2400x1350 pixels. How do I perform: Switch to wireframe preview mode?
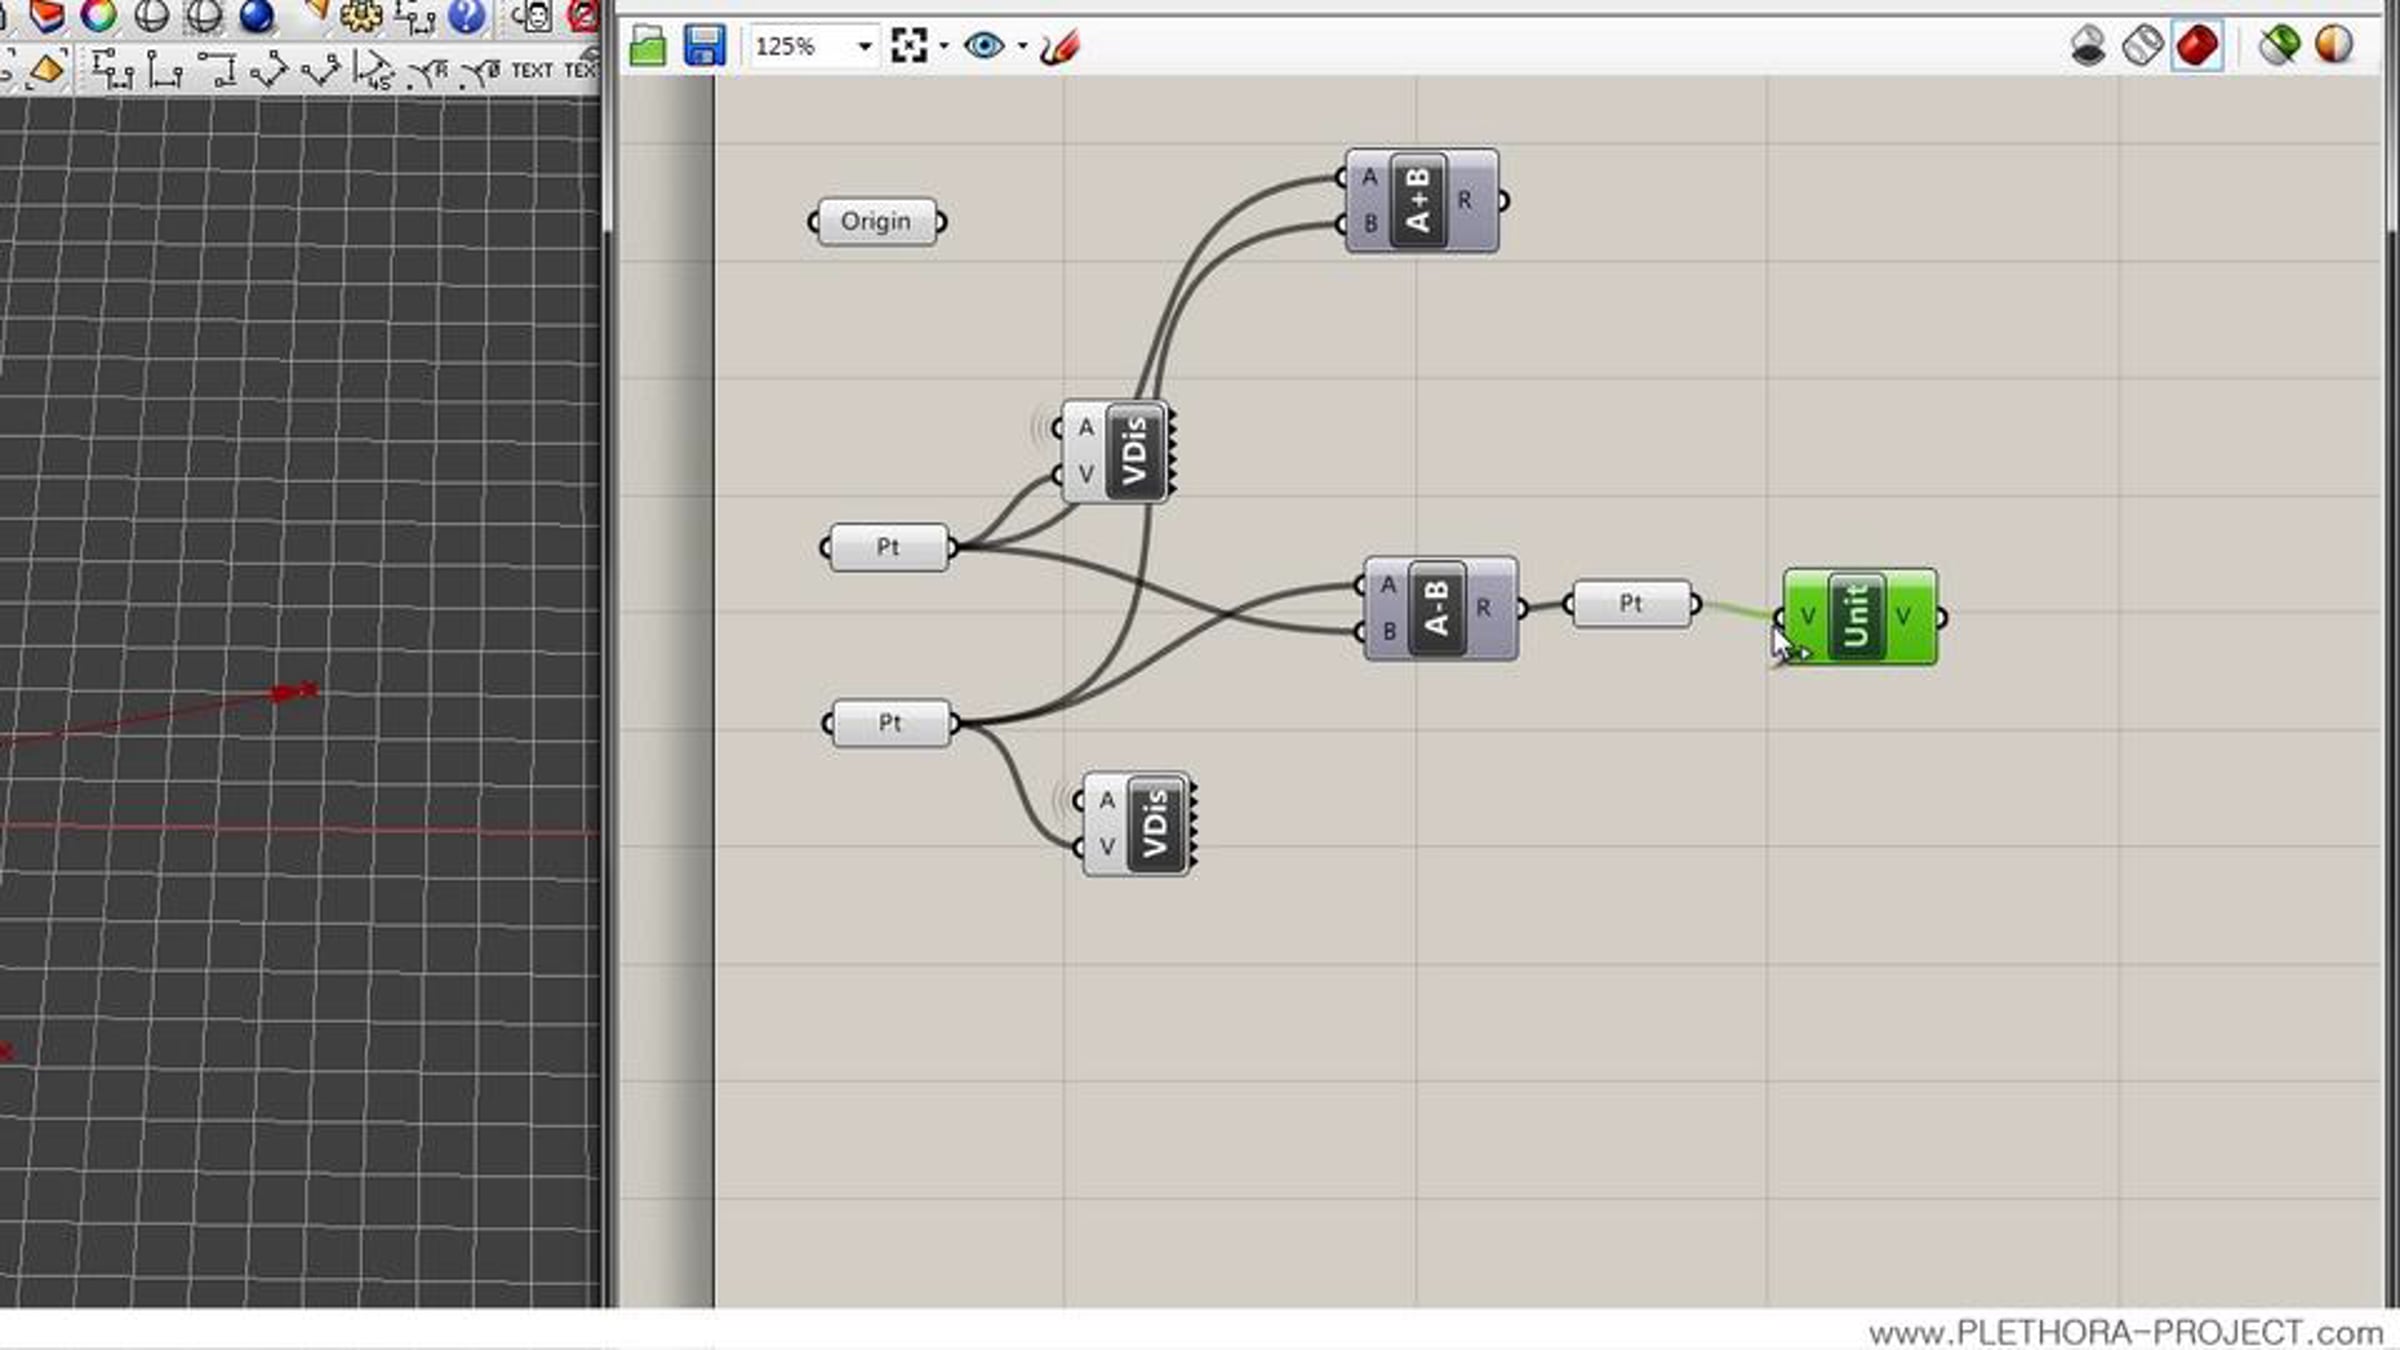2142,46
